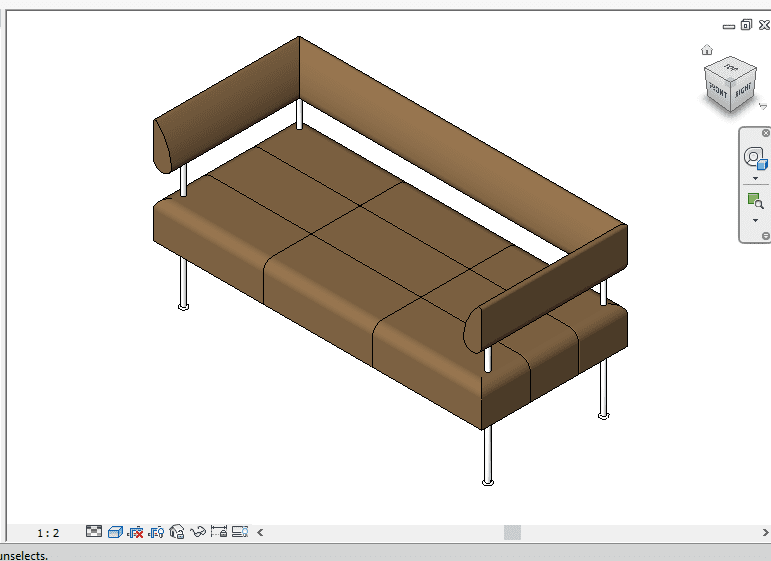Image resolution: width=771 pixels, height=561 pixels.
Task: Select the FRONT face of ViewCube
Action: (720, 91)
